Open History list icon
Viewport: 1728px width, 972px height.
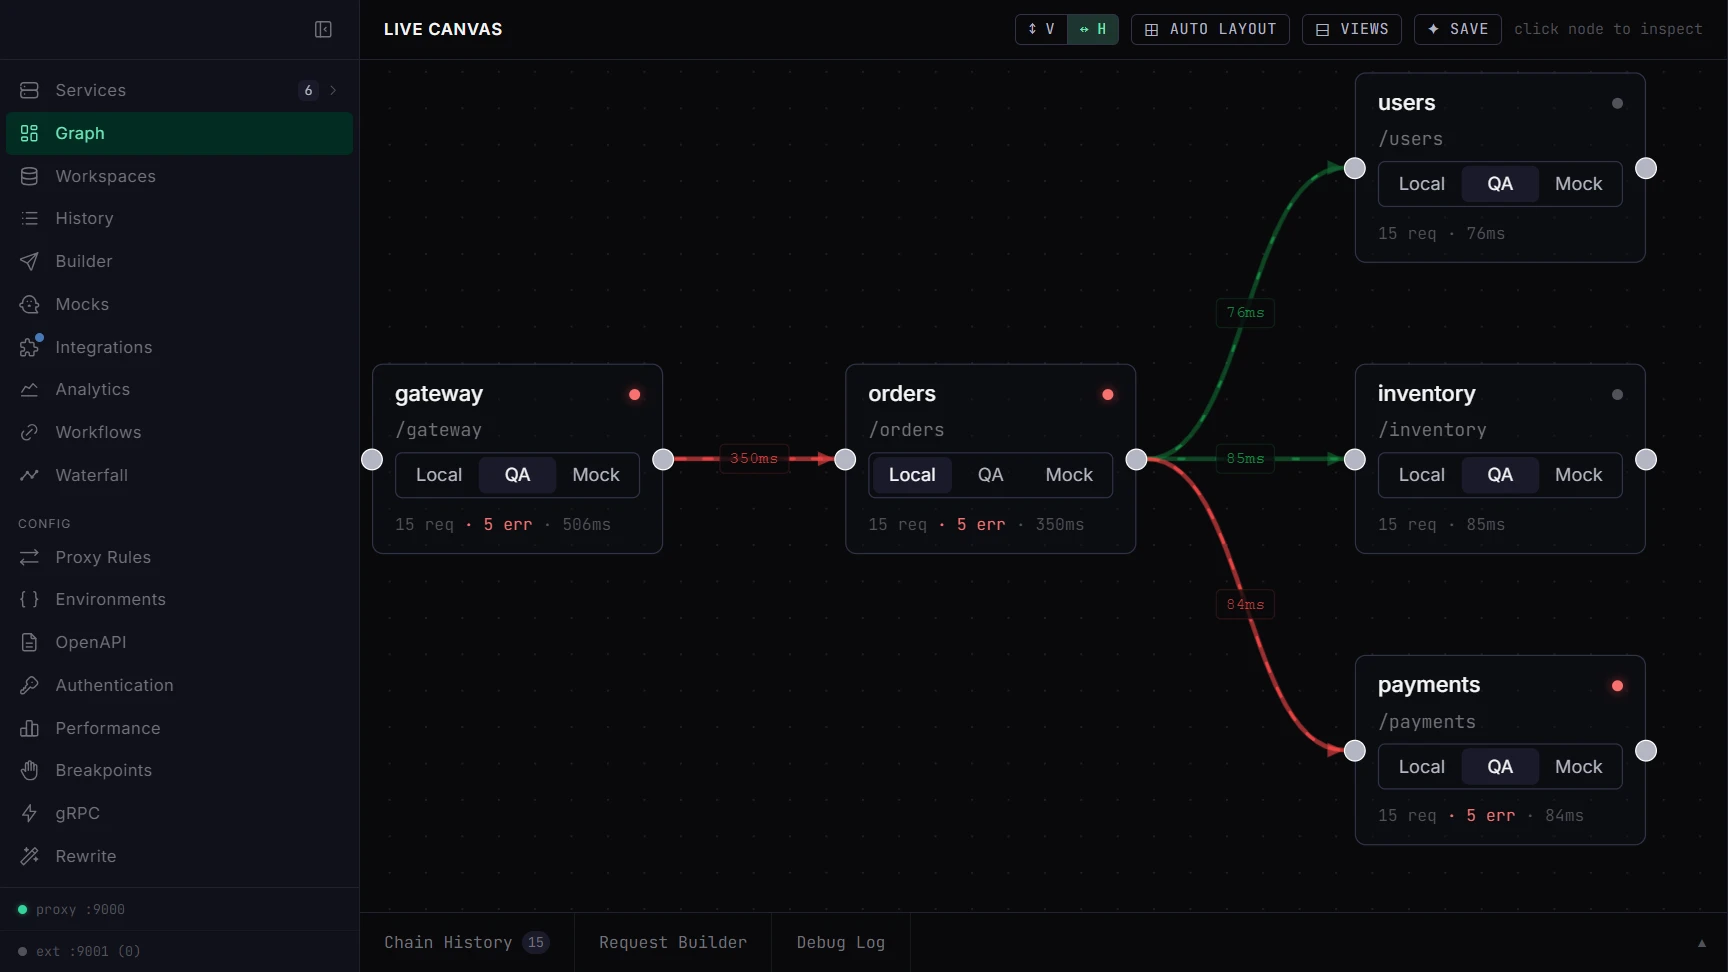(x=29, y=218)
